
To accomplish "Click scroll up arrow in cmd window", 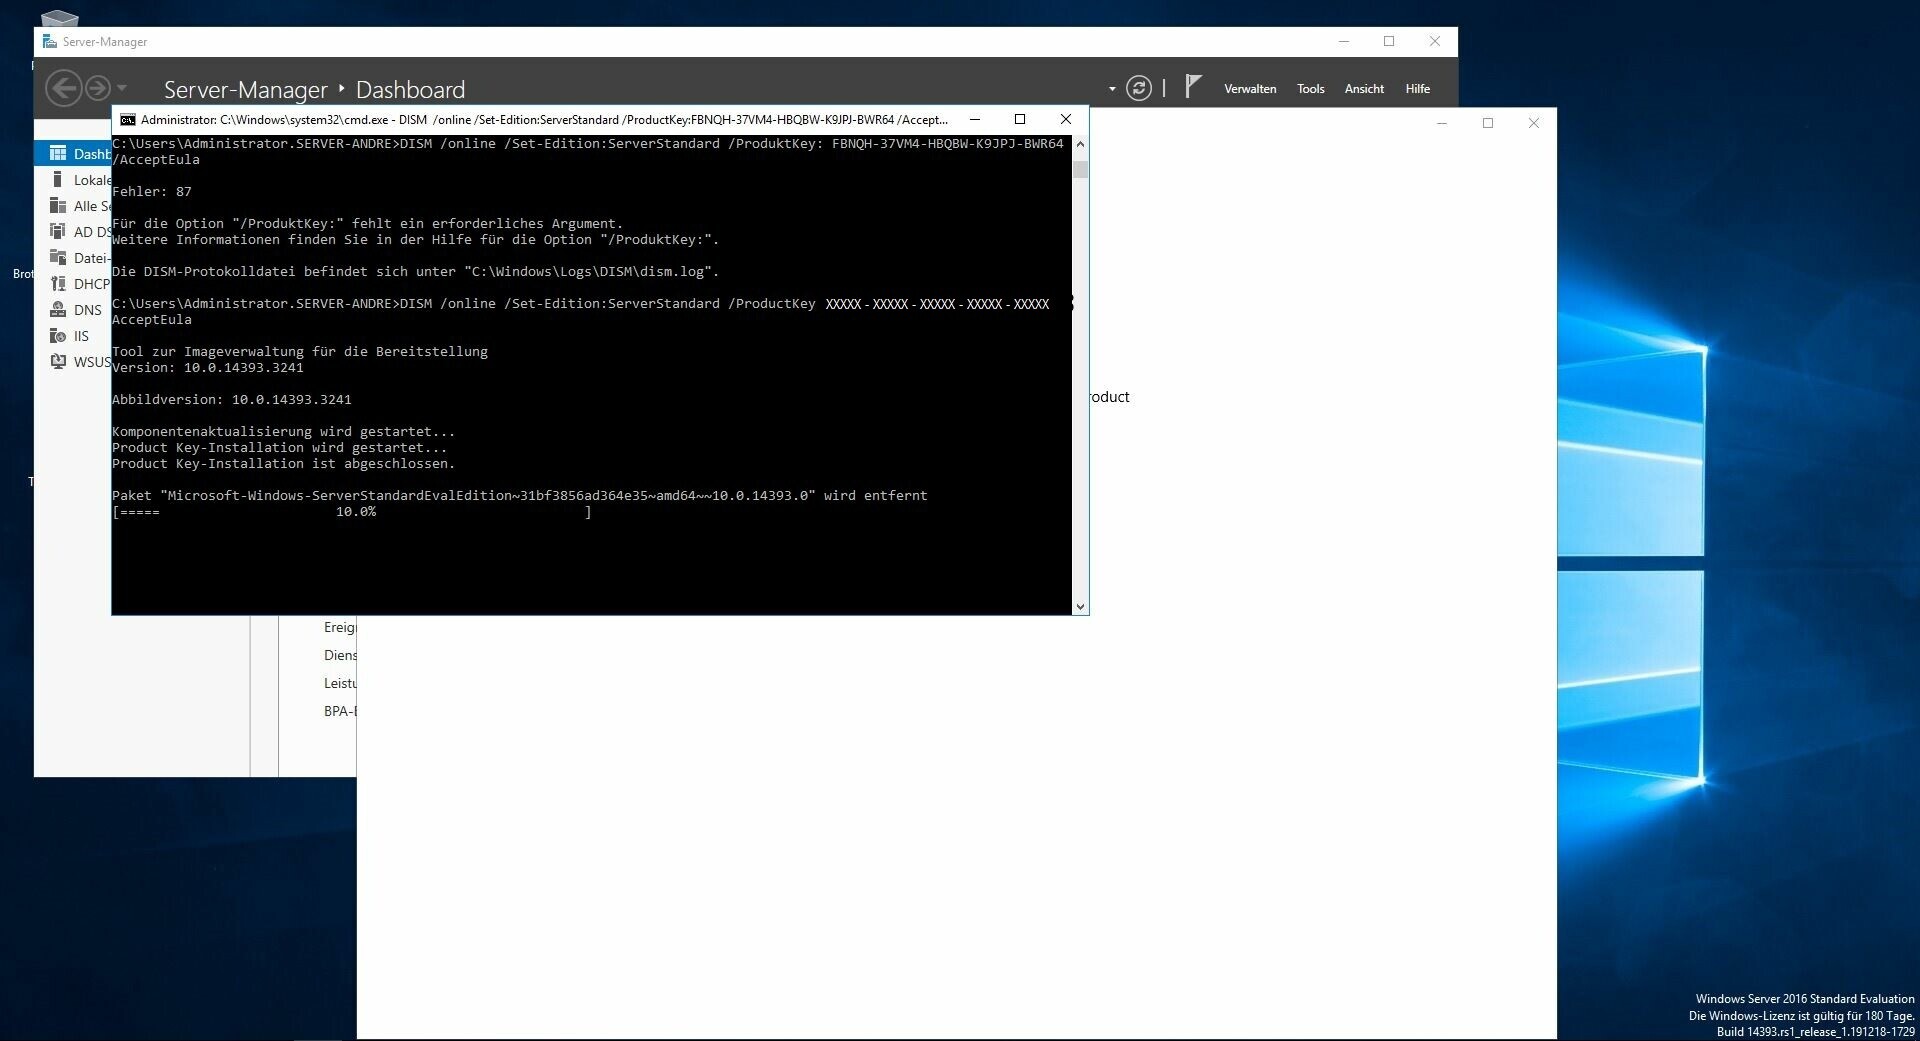I will 1080,144.
